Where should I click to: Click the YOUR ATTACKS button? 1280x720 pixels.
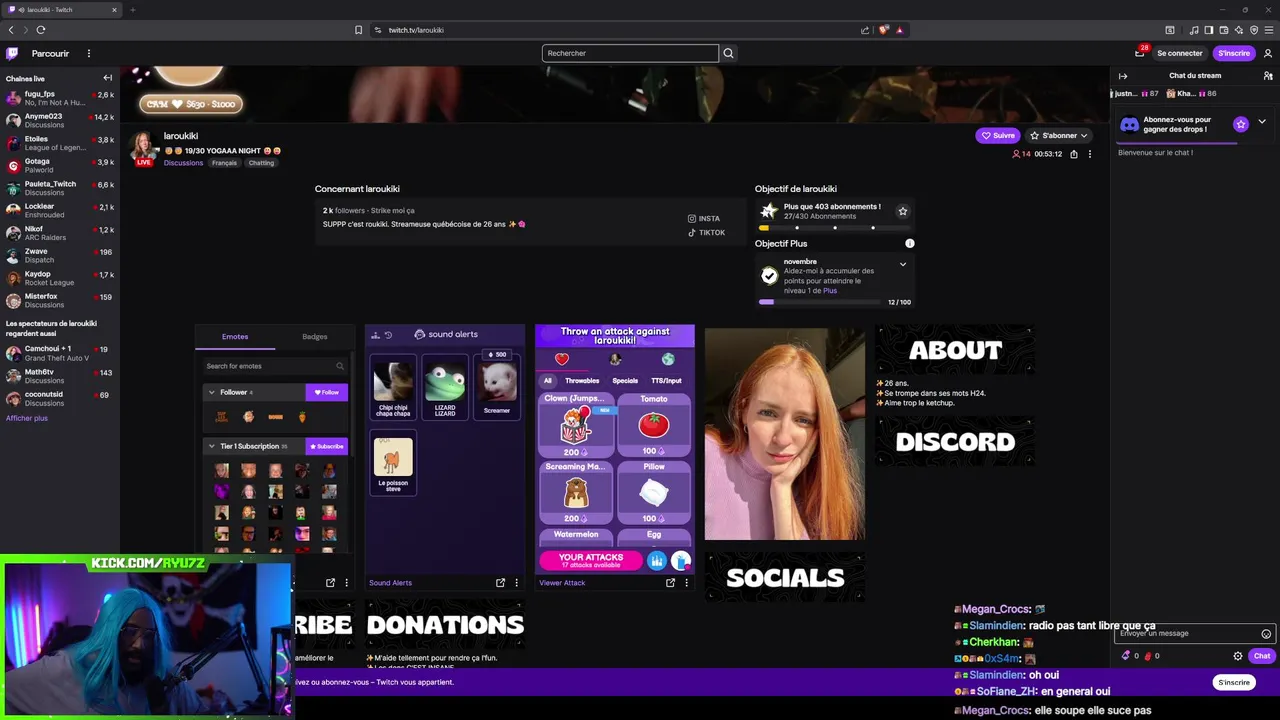[x=591, y=561]
